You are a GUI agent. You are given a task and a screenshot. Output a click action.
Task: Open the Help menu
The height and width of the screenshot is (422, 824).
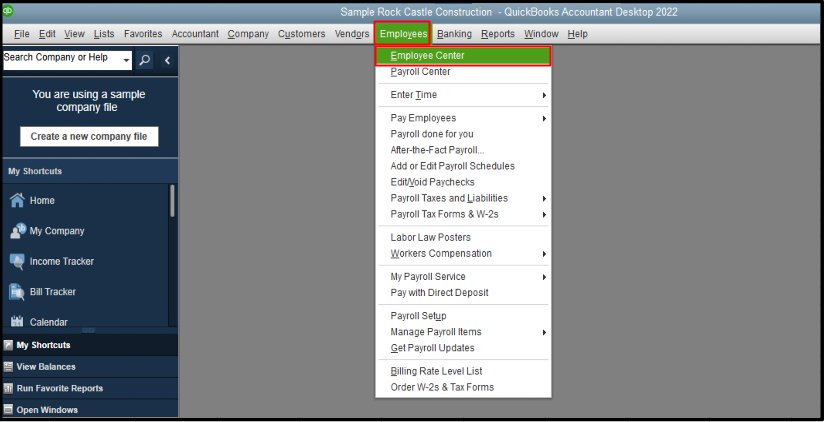tap(577, 34)
